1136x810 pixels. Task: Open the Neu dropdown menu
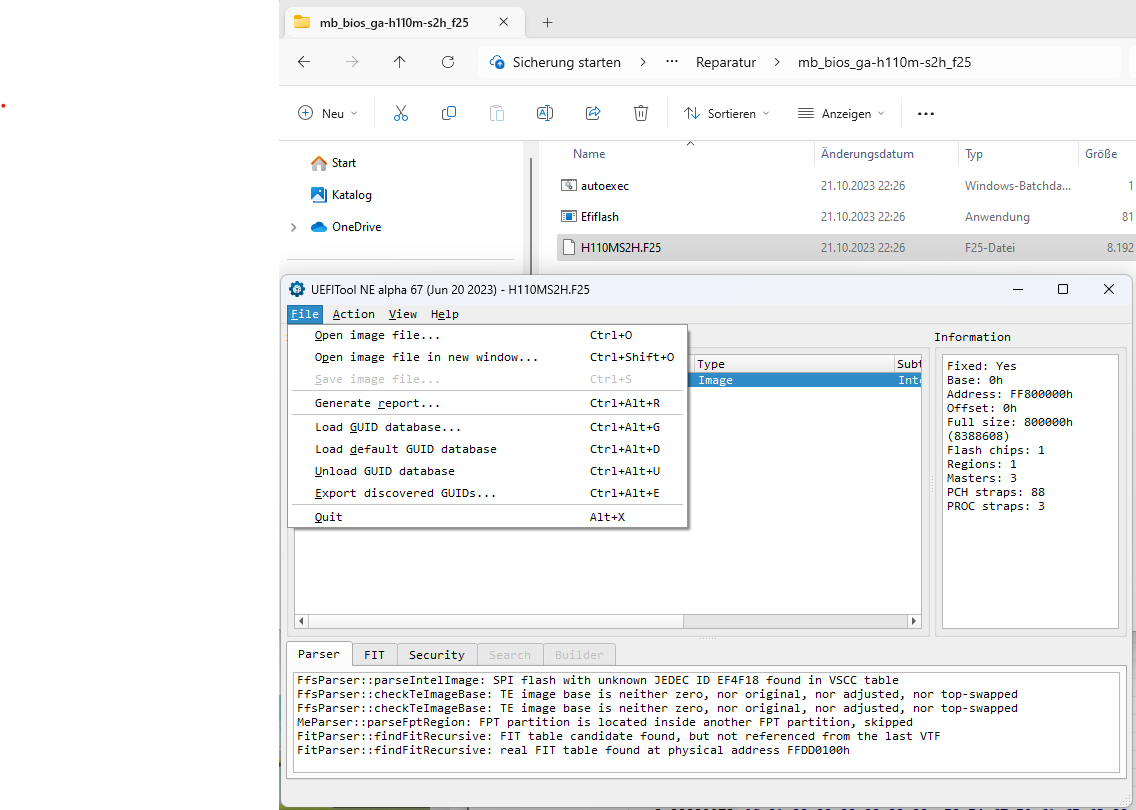point(327,113)
